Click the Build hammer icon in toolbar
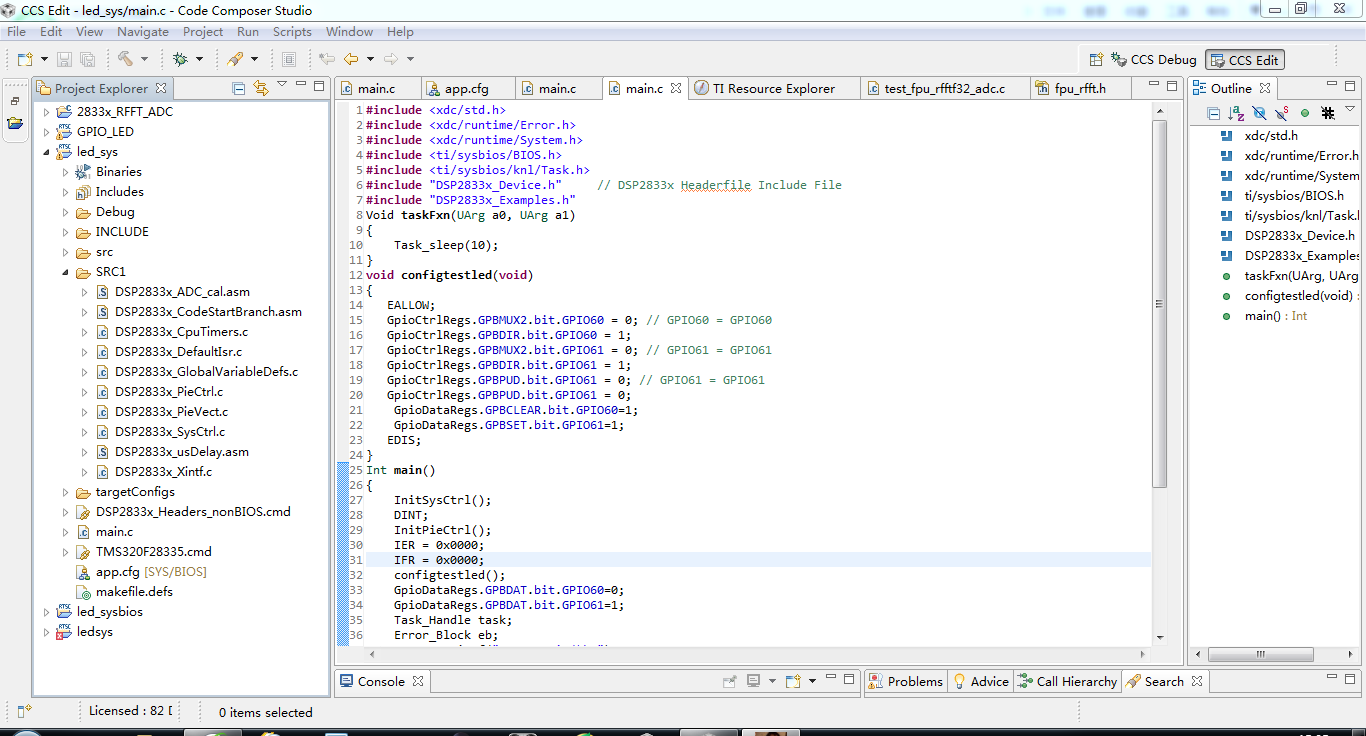The image size is (1366, 736). (x=125, y=59)
